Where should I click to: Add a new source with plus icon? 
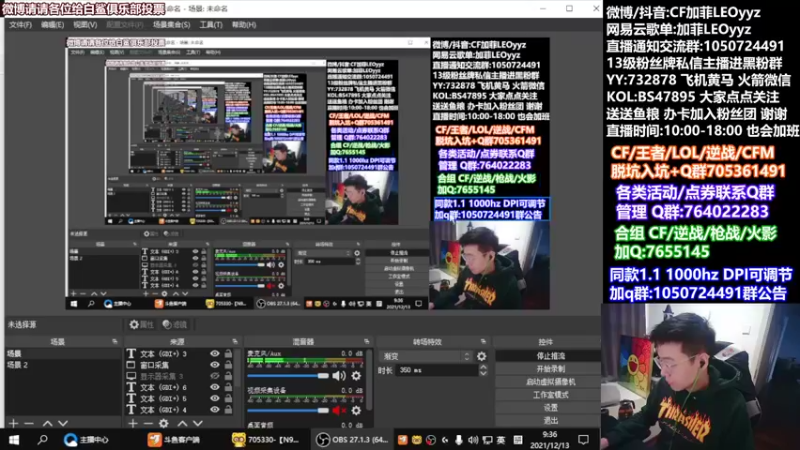pyautogui.click(x=133, y=423)
